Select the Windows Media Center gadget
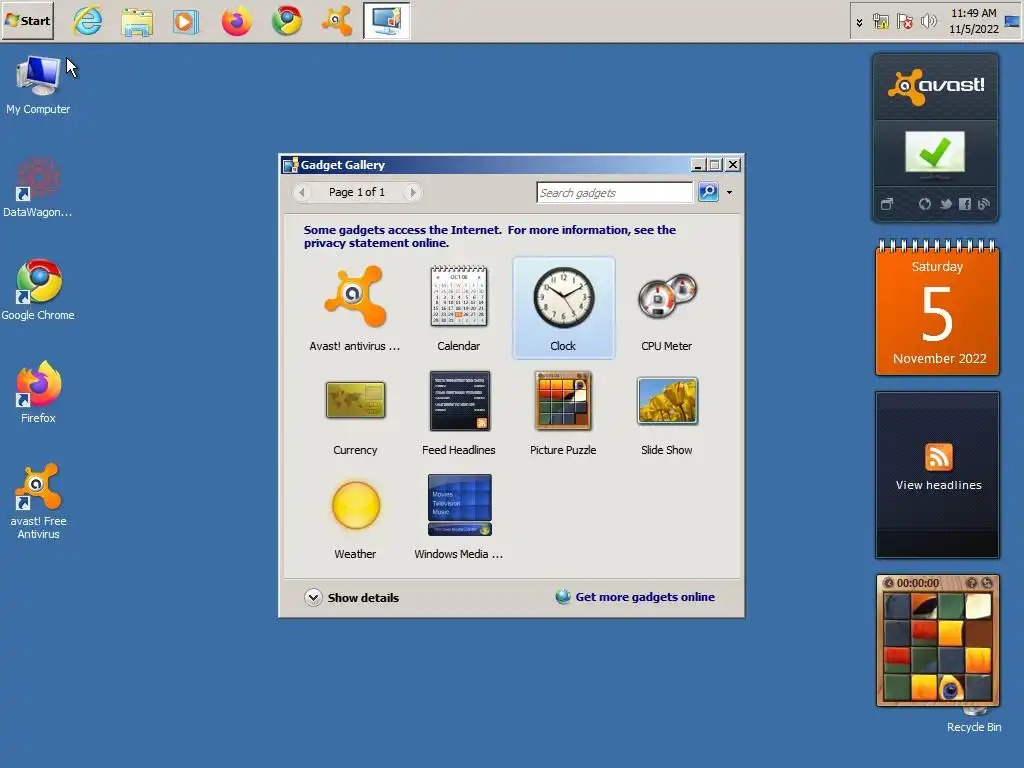Image resolution: width=1024 pixels, height=768 pixels. click(458, 516)
